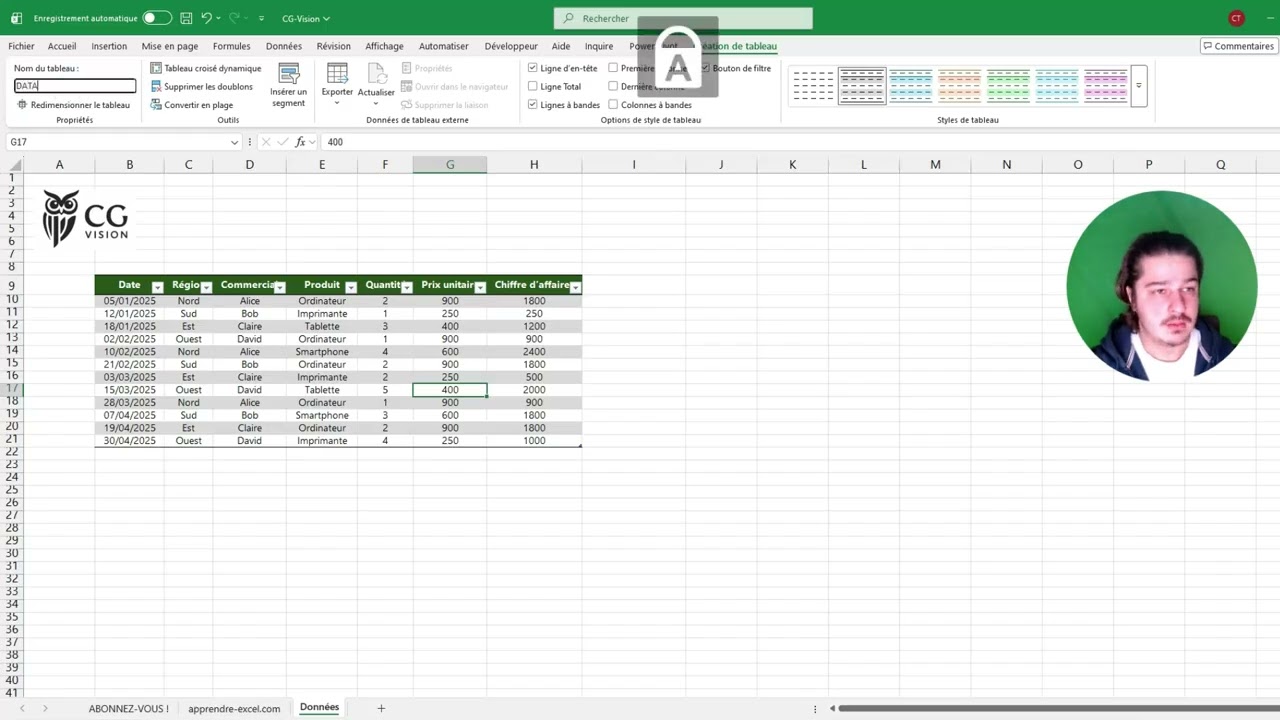Click the Undo arrow icon

(x=206, y=18)
